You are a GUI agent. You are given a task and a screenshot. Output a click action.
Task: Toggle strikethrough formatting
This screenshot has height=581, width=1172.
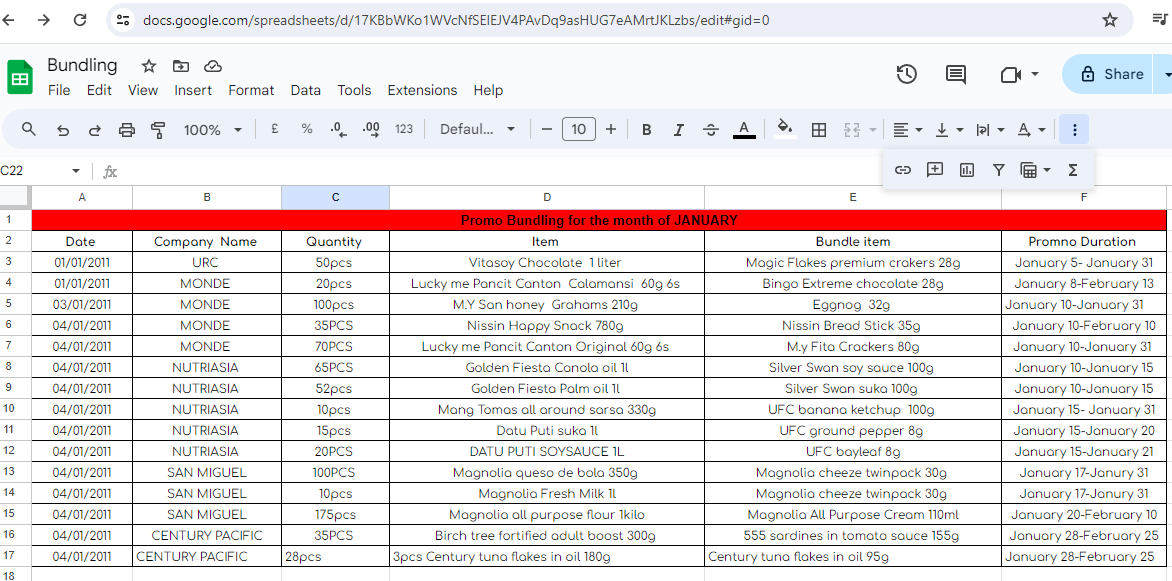pos(710,129)
